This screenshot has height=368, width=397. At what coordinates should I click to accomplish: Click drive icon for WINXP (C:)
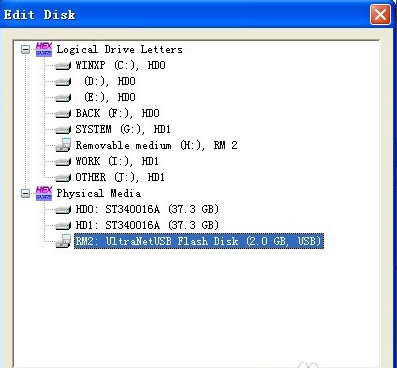click(63, 66)
